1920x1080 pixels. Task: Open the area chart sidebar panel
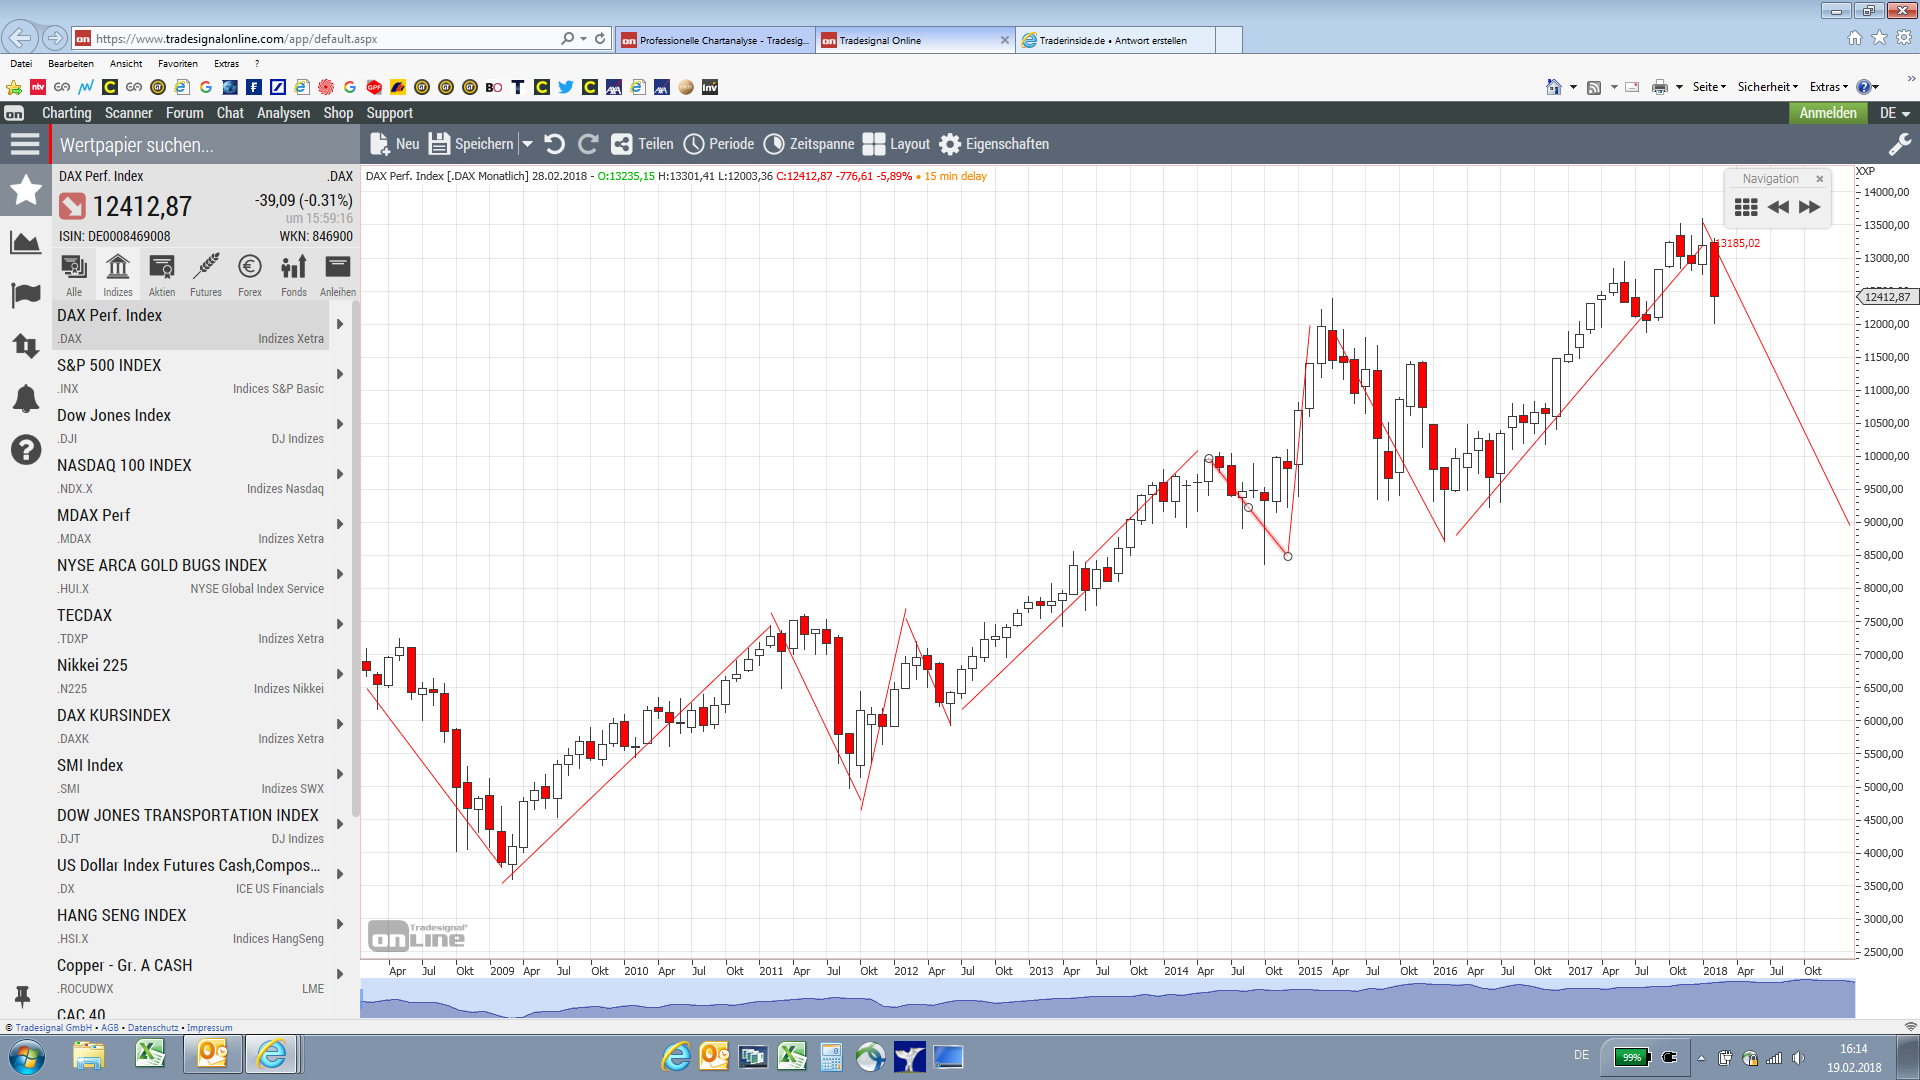25,242
